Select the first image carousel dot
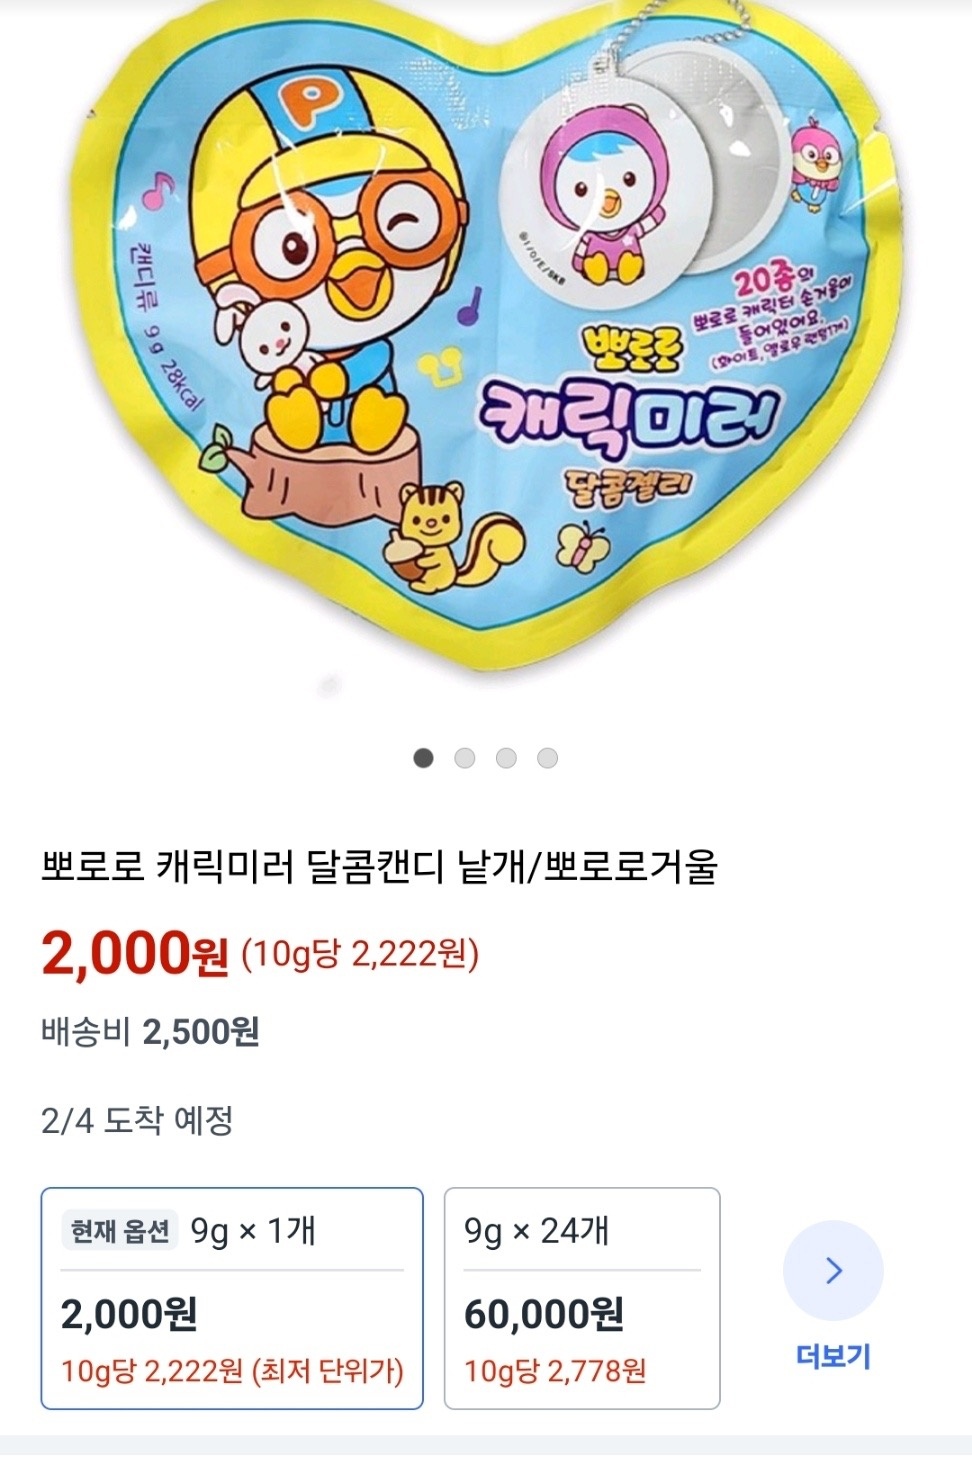 (x=423, y=758)
